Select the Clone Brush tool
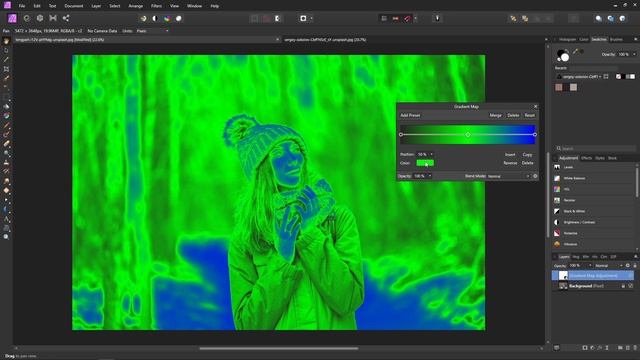 pos(6,162)
